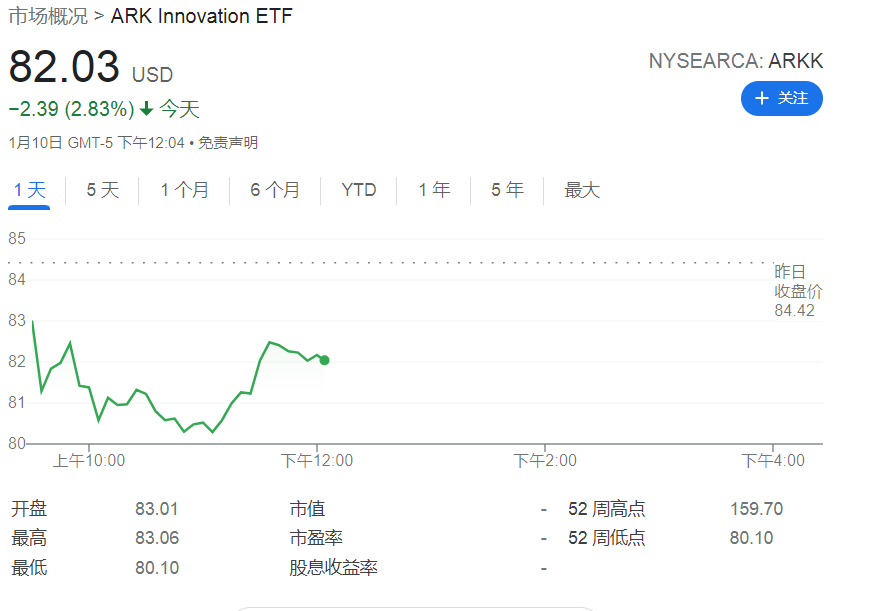Switch chart to YTD range
878x611 pixels.
(358, 190)
